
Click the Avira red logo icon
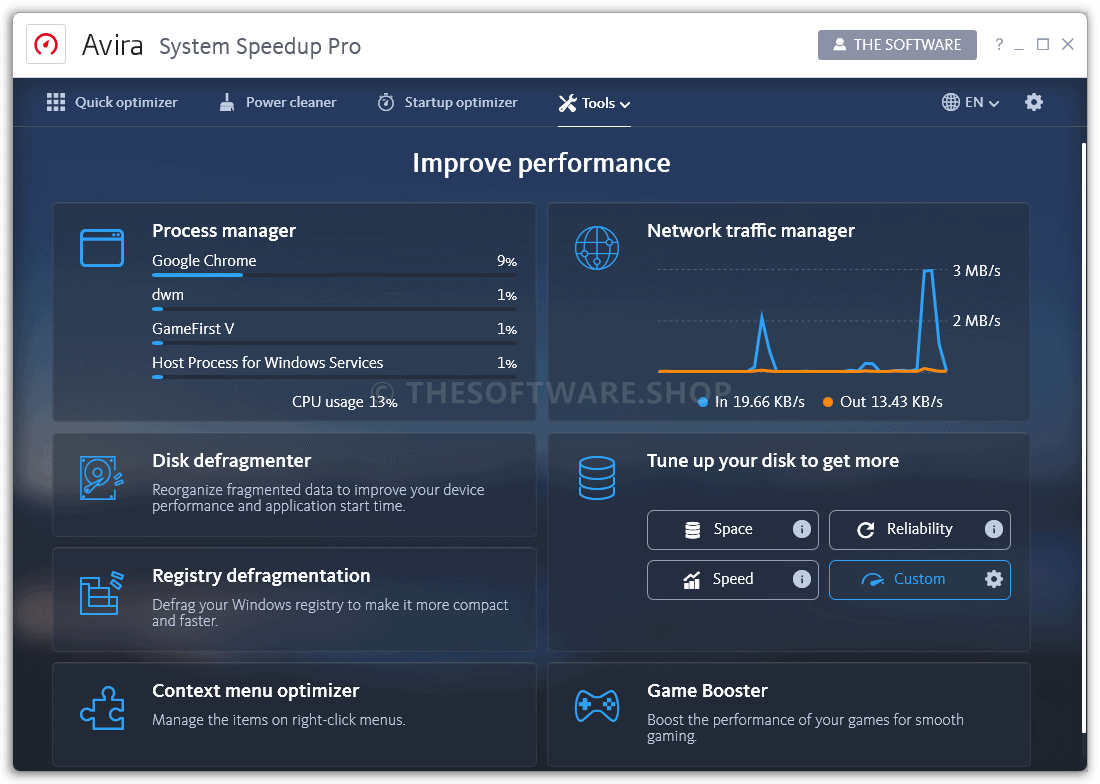46,45
